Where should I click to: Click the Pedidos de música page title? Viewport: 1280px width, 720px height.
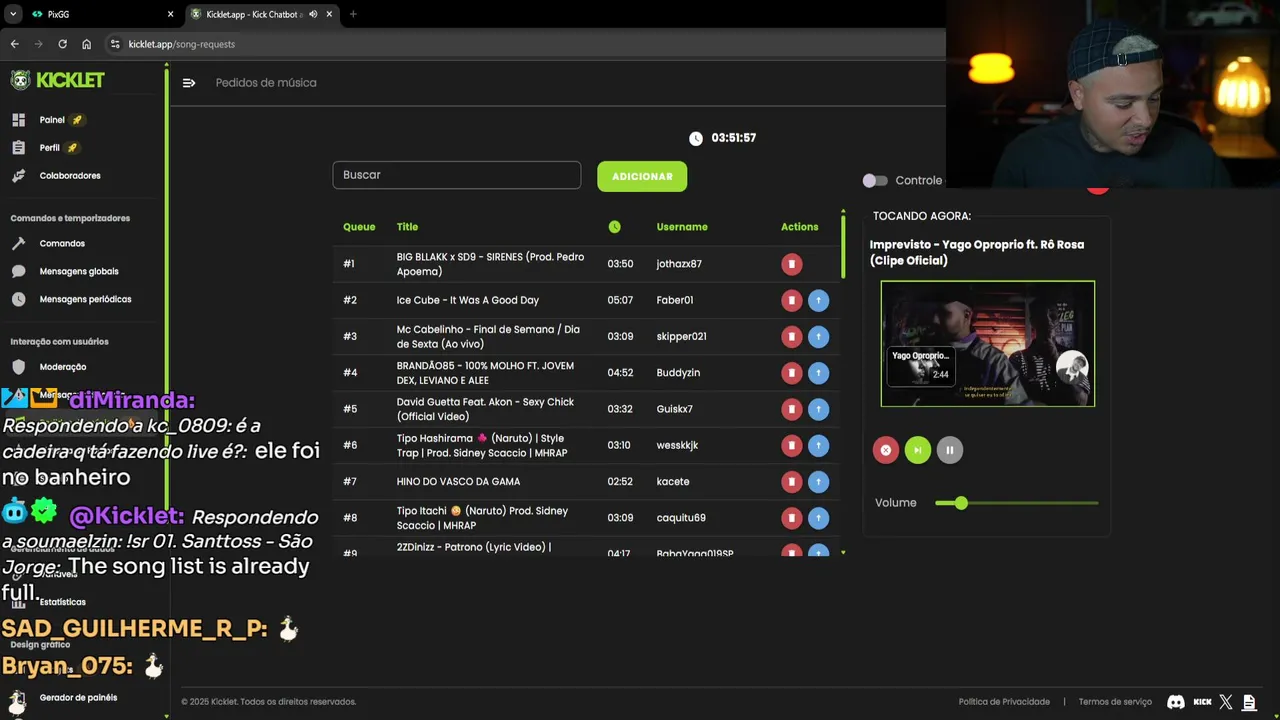point(266,83)
